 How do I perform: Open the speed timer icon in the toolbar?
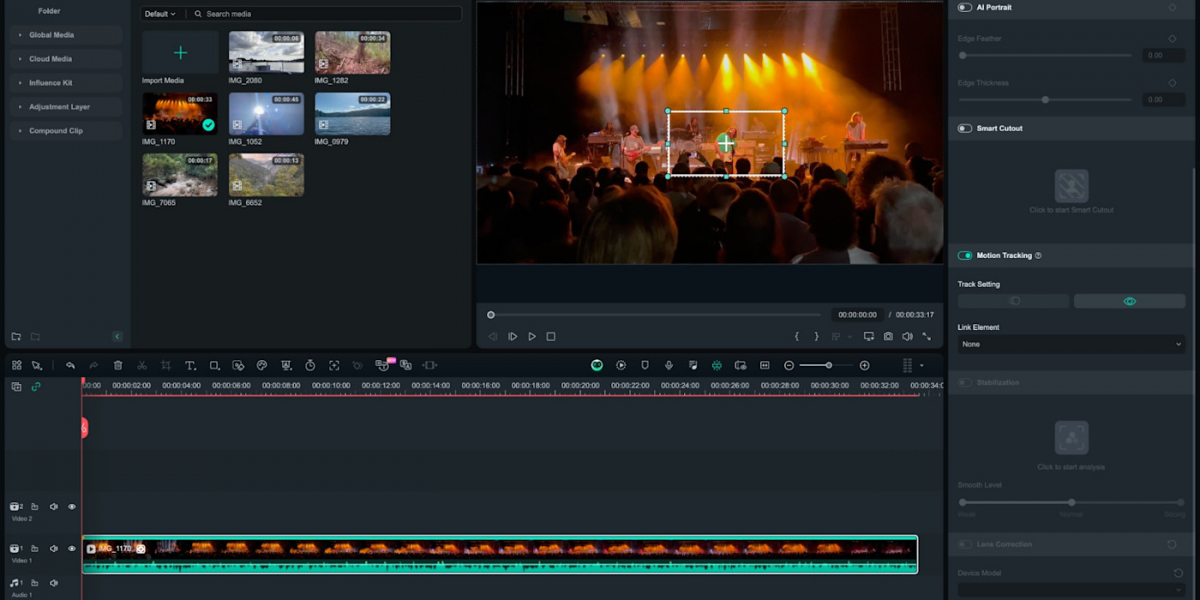click(310, 366)
